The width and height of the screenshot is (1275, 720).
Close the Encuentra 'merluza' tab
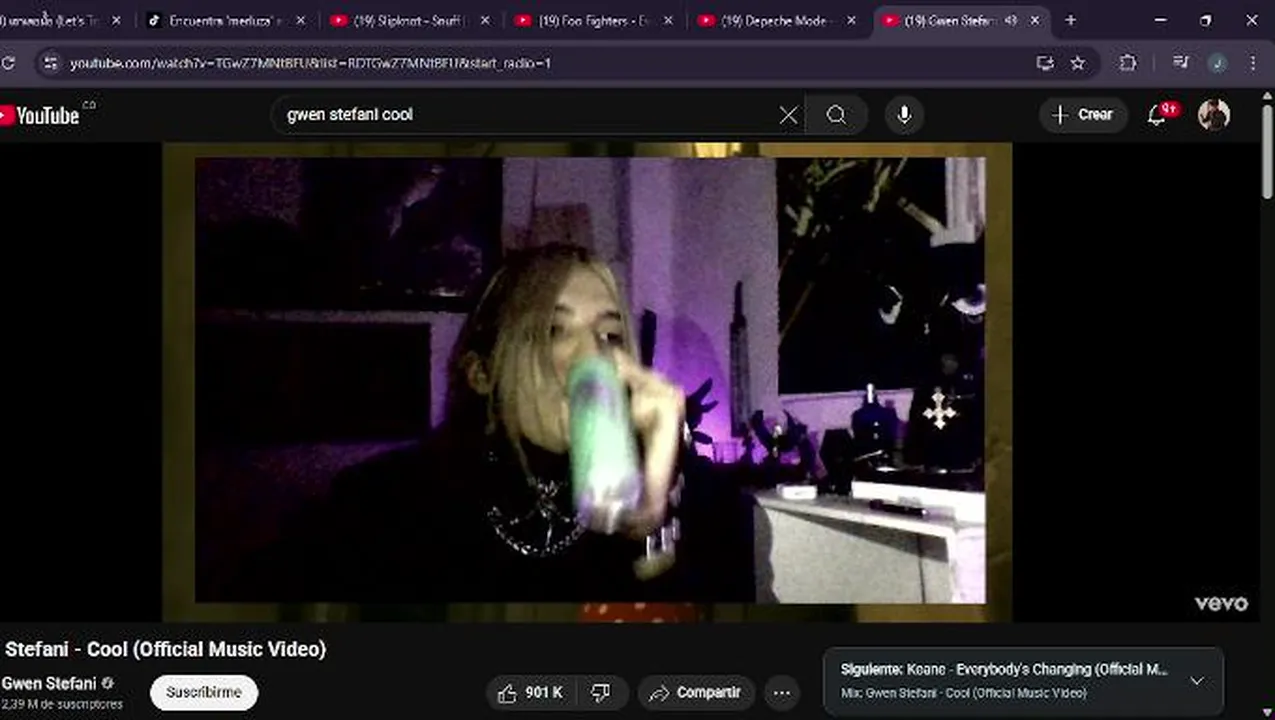(300, 20)
